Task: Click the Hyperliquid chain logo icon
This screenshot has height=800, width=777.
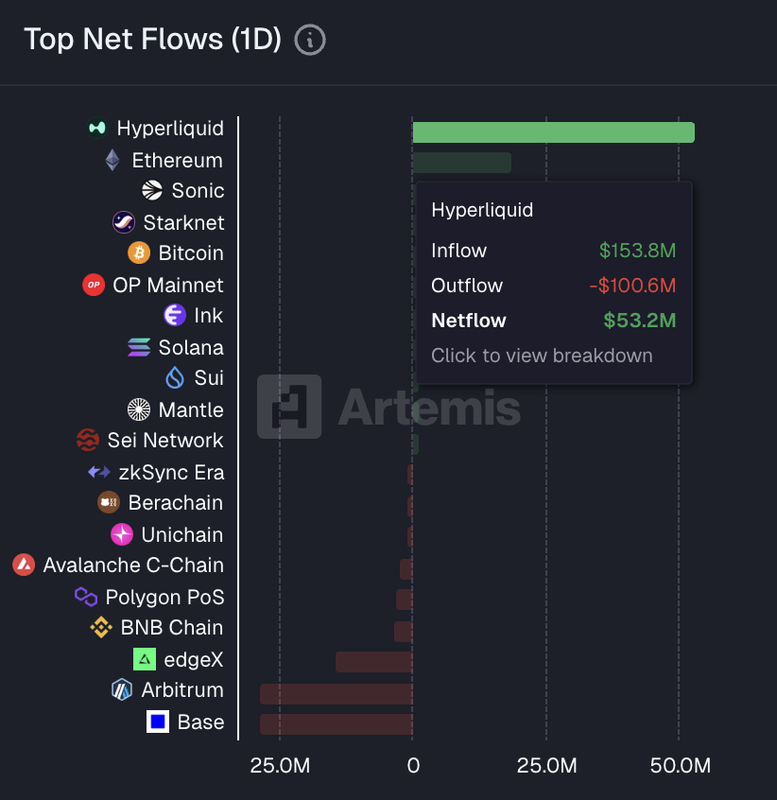Action: (x=97, y=128)
